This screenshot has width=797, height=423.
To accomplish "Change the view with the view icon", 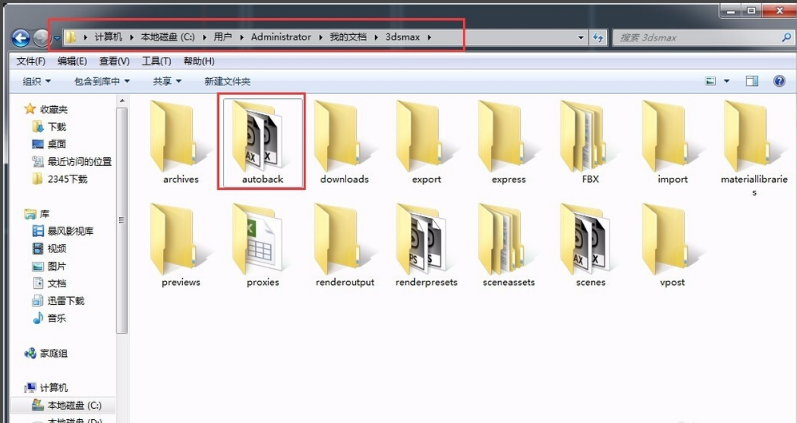I will coord(711,81).
